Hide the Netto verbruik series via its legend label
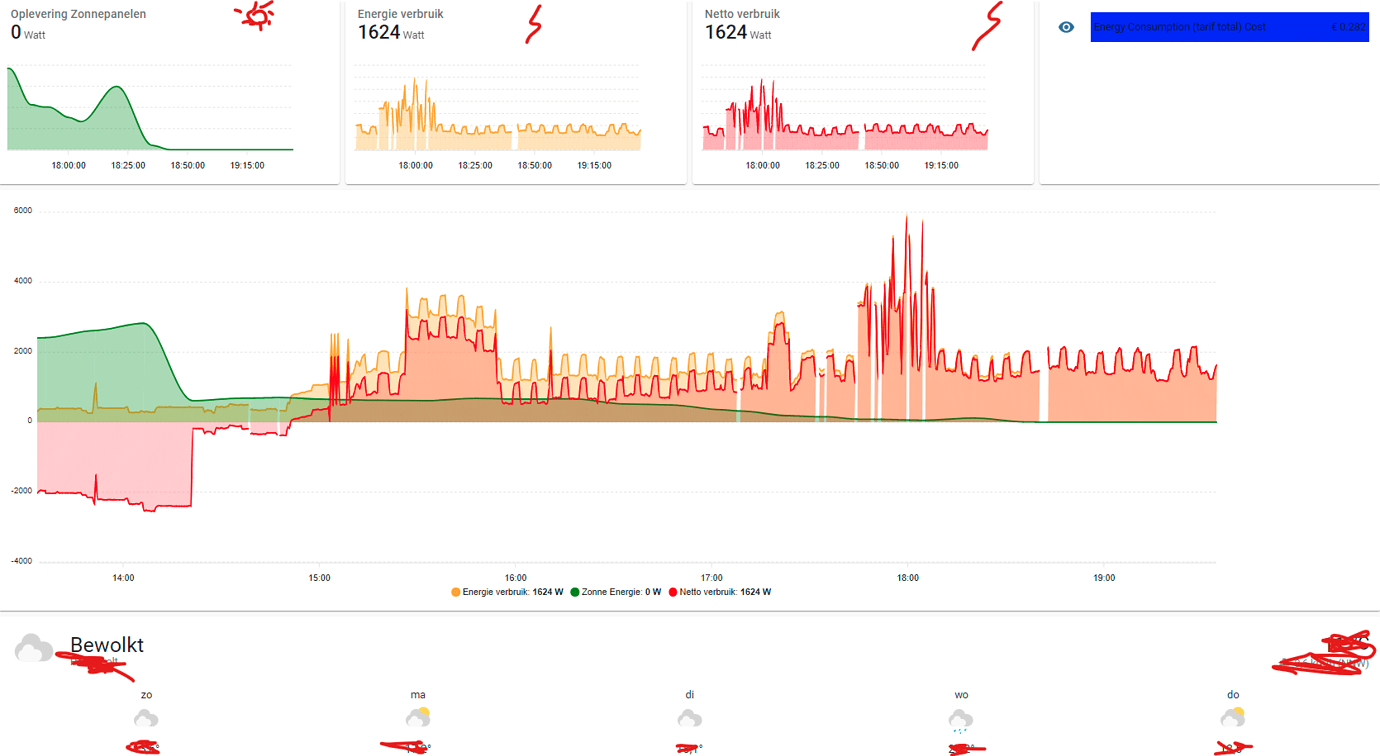1380x756 pixels. (720, 591)
